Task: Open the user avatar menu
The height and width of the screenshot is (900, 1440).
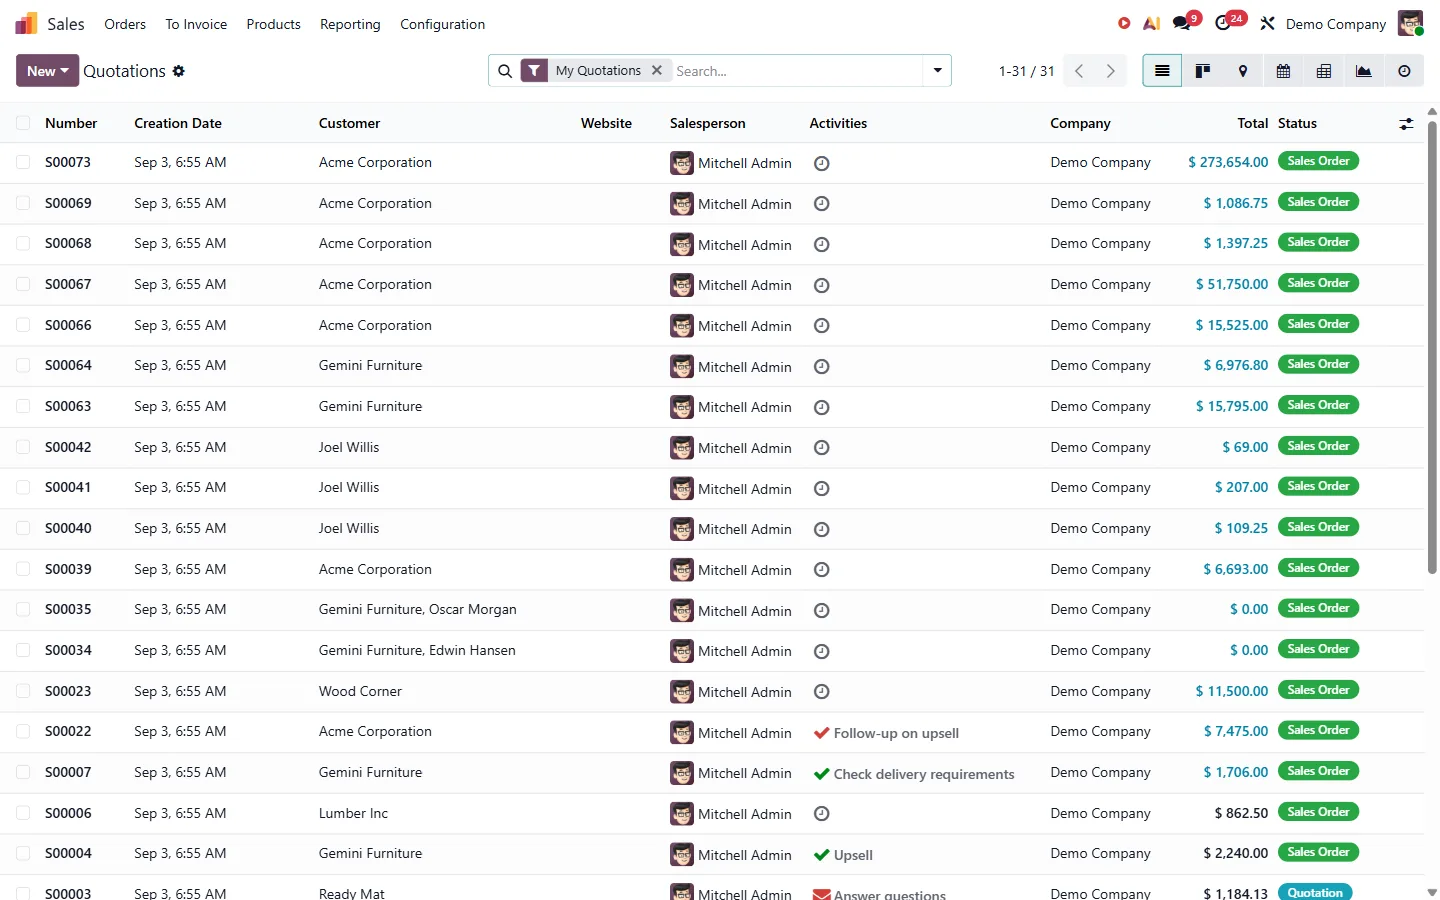Action: click(1410, 23)
